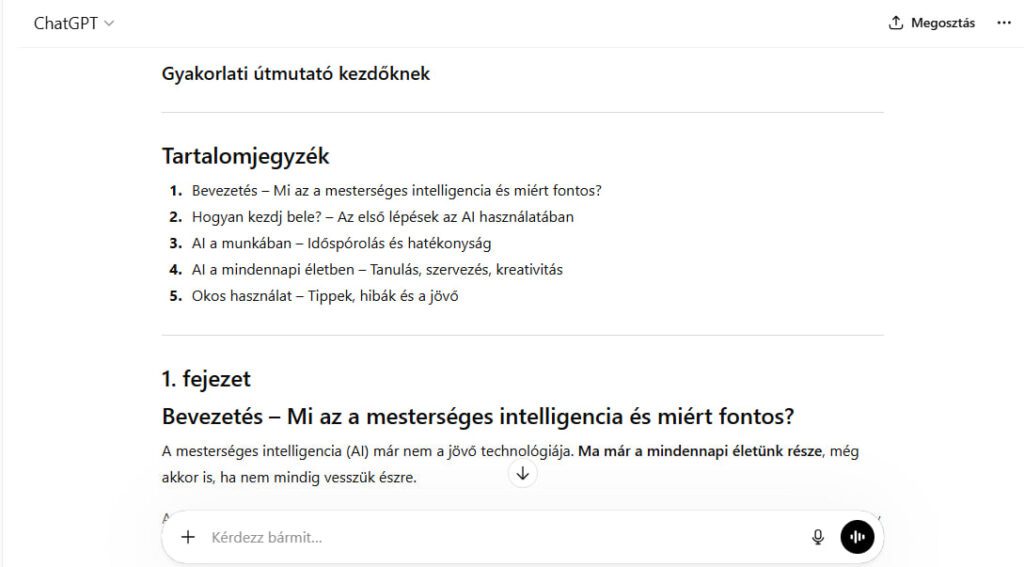Click the "Gyakorlati útmutató kezdőknek" heading
Viewport: 1024px width, 567px height.
click(x=296, y=74)
